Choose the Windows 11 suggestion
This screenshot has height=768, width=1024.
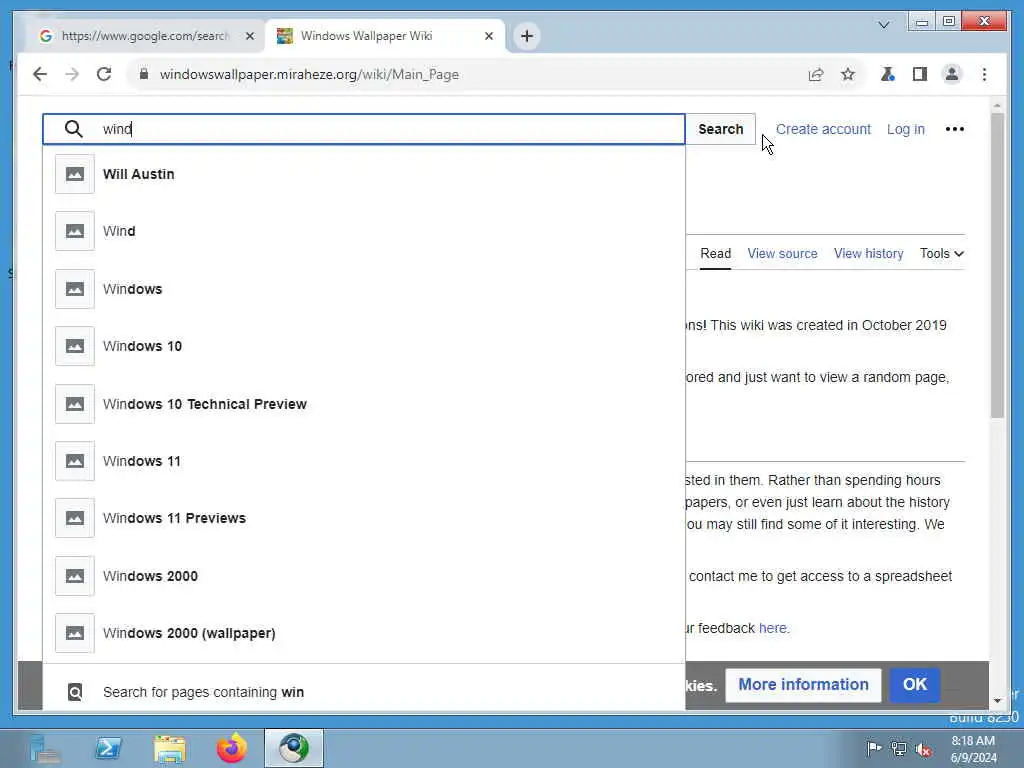click(364, 460)
